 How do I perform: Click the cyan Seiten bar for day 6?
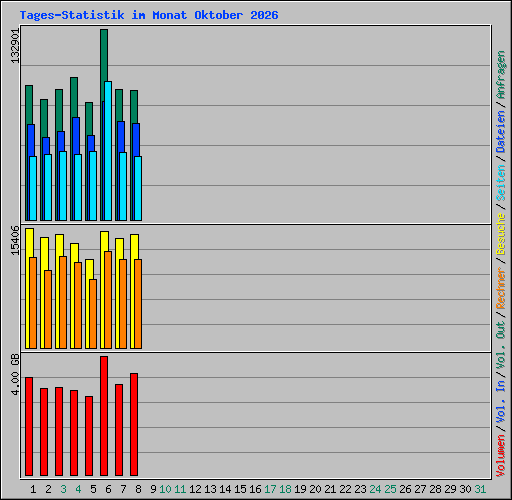click(x=108, y=151)
